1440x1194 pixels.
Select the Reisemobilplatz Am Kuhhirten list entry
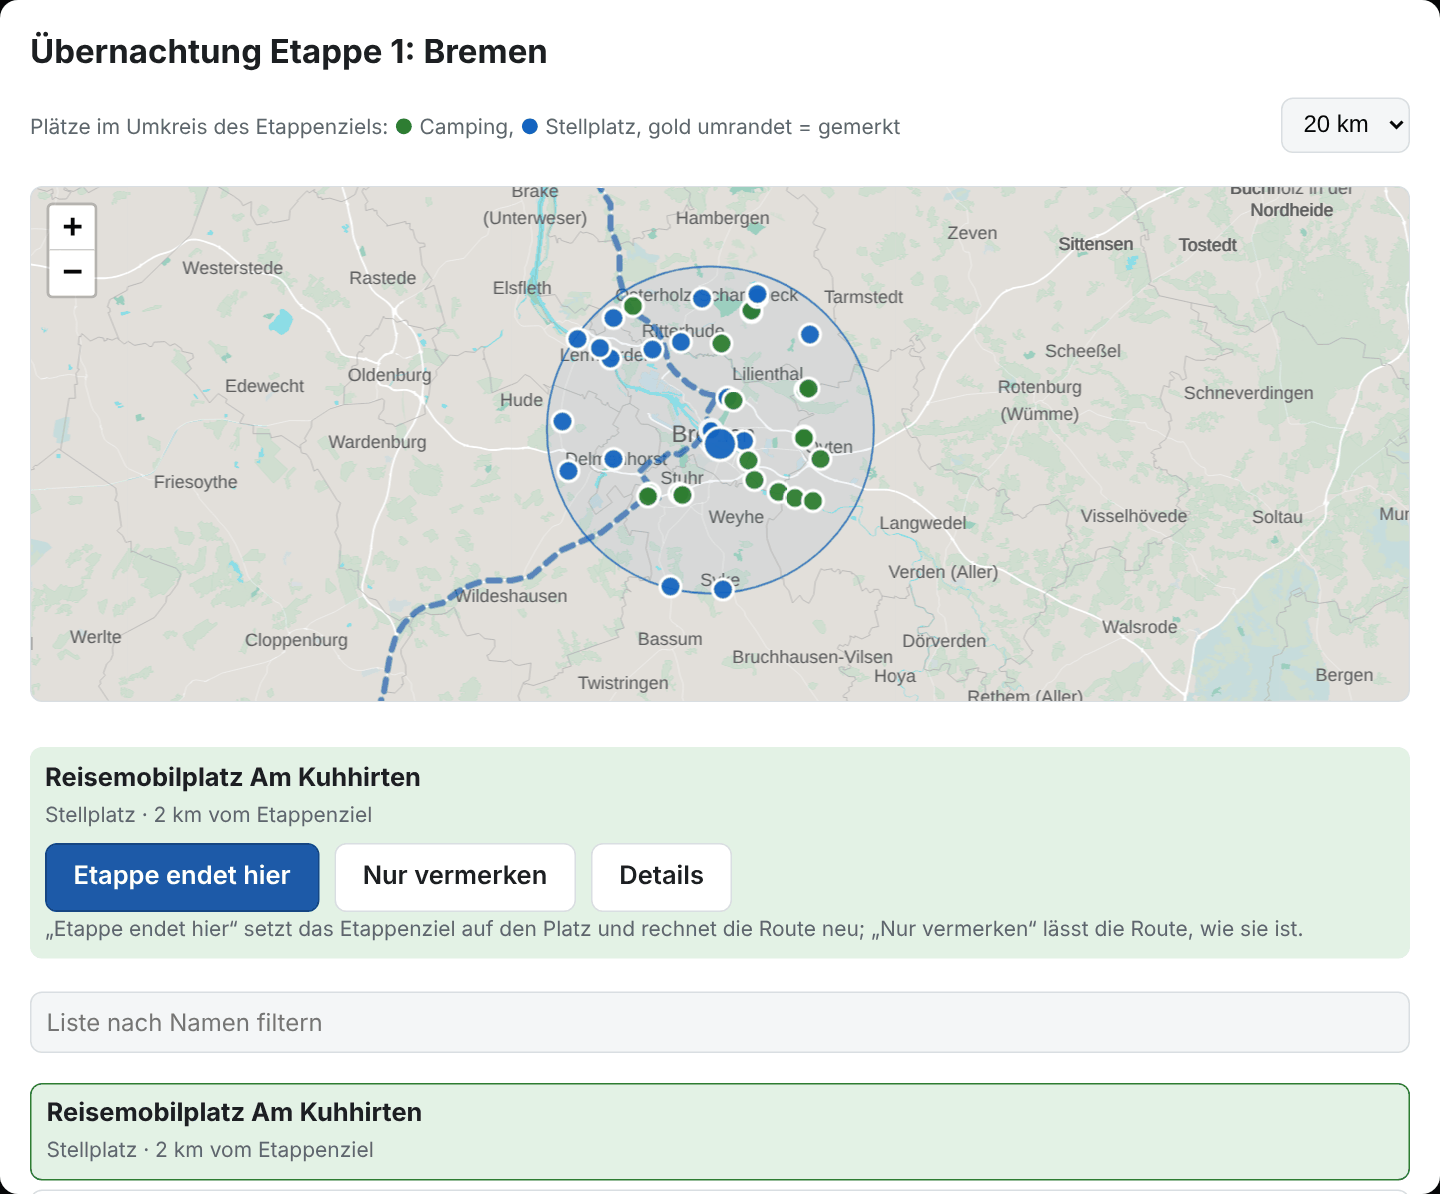pos(720,1132)
